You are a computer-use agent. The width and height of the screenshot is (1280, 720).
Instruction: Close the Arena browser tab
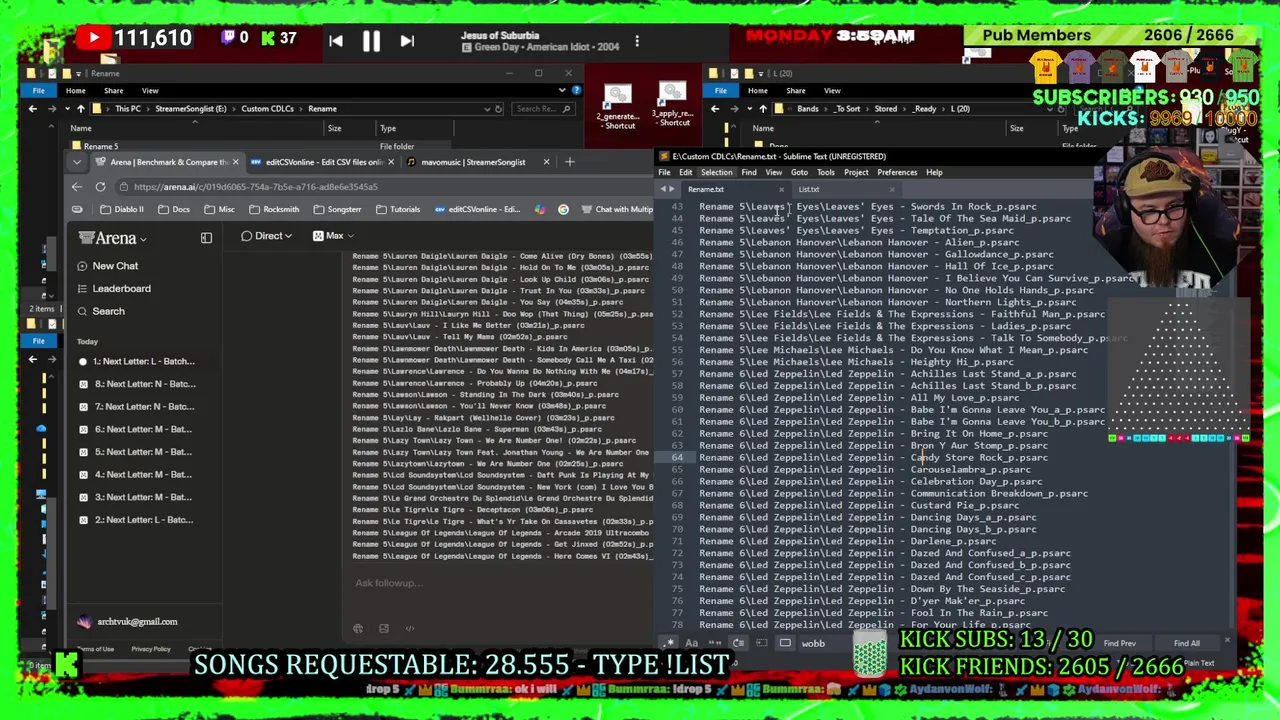tap(235, 162)
